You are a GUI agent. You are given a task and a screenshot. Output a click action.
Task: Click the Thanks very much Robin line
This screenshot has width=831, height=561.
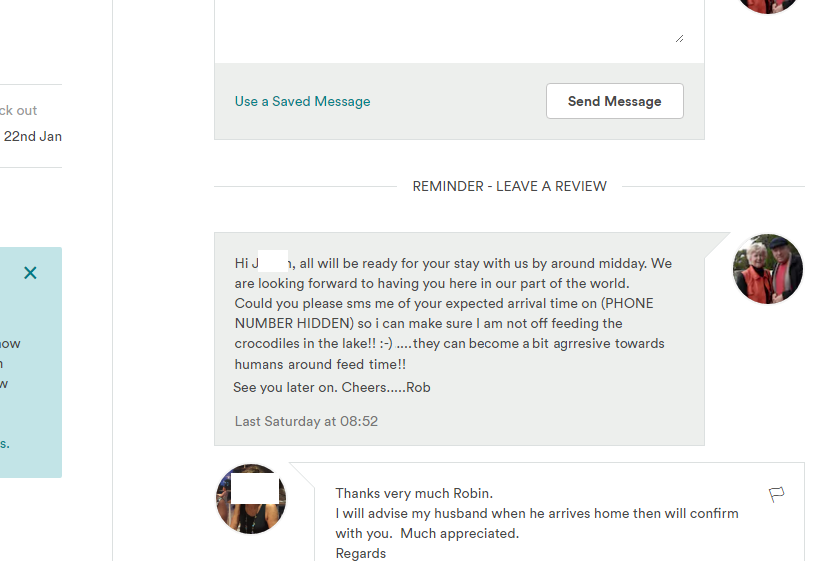[x=414, y=493]
